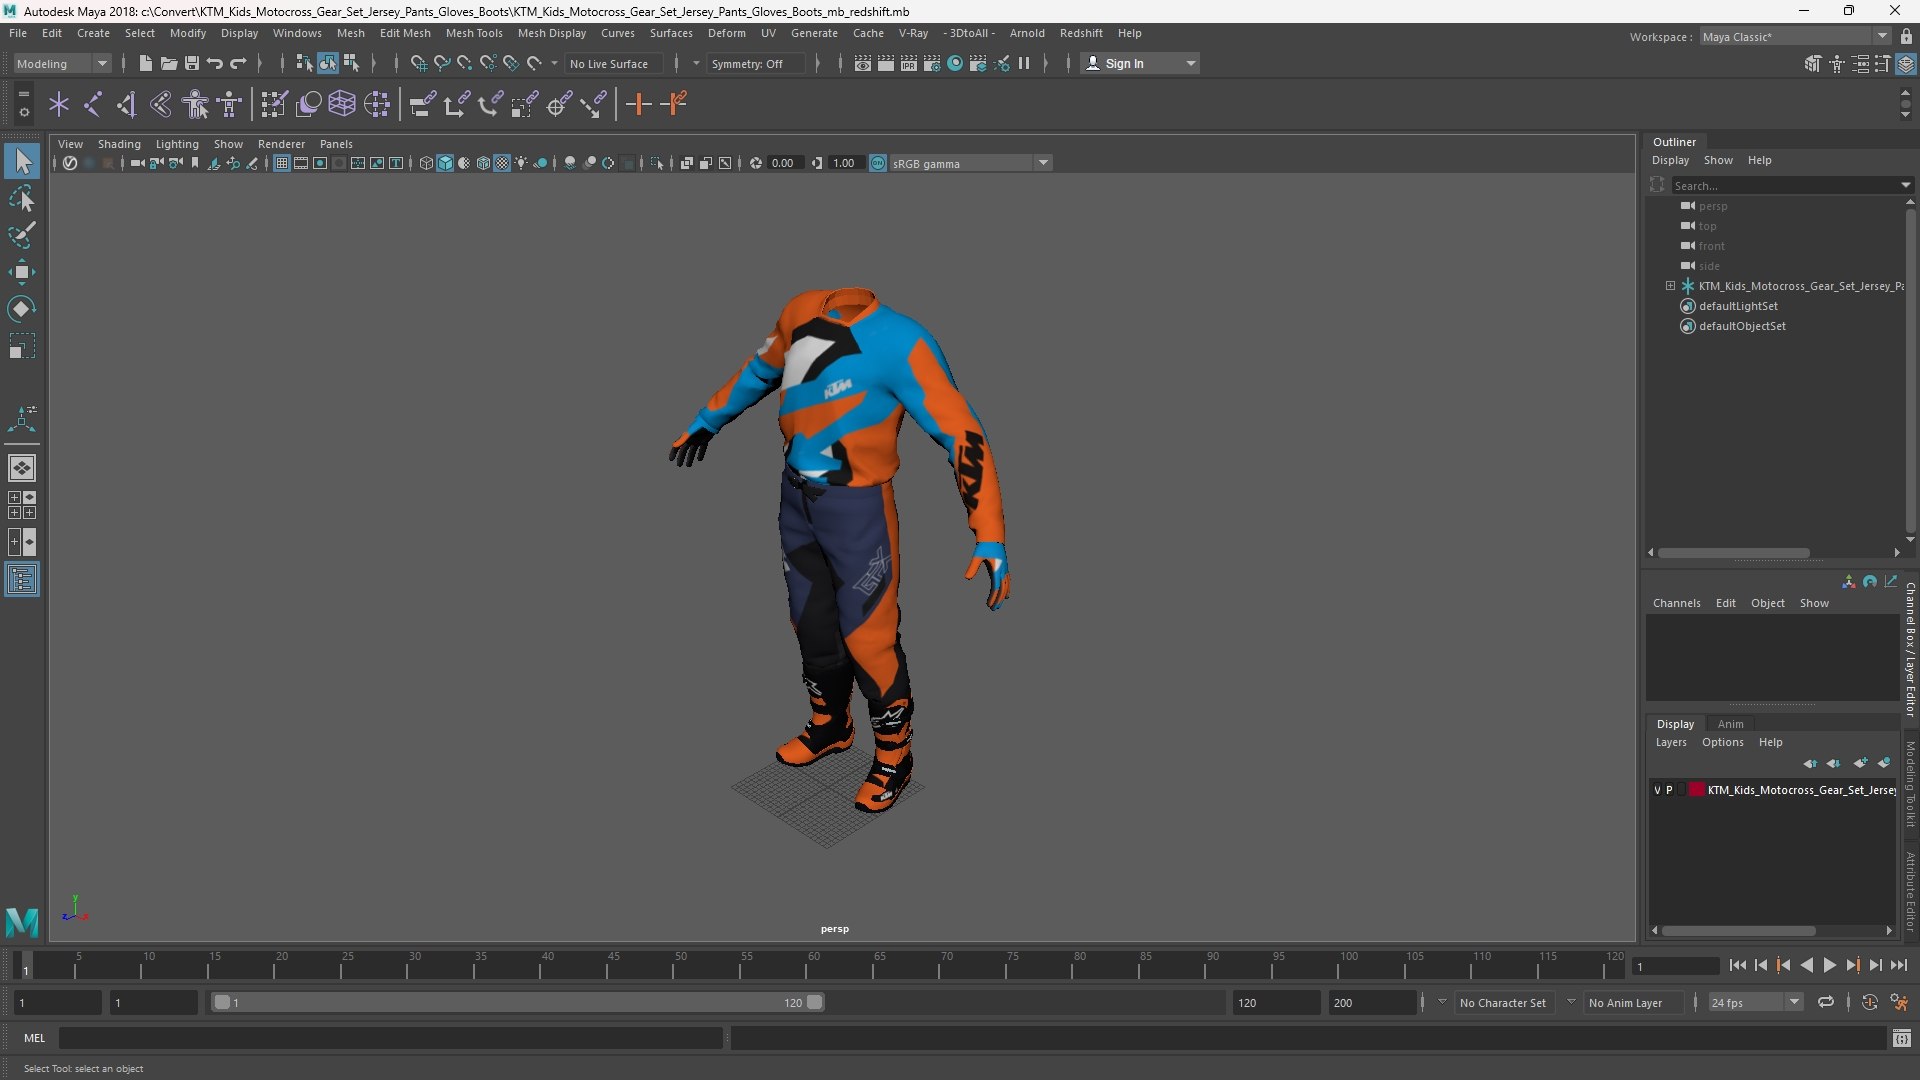Go to end of playback range

click(1898, 965)
